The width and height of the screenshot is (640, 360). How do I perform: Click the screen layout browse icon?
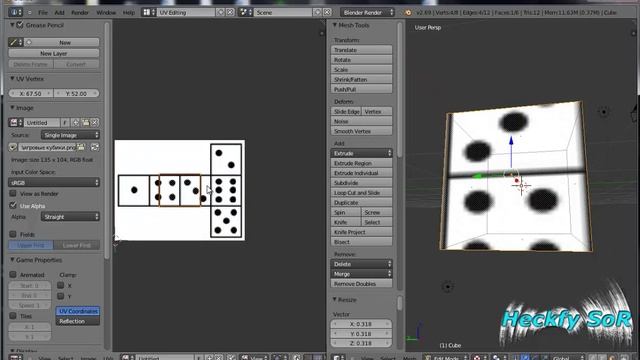click(x=149, y=13)
